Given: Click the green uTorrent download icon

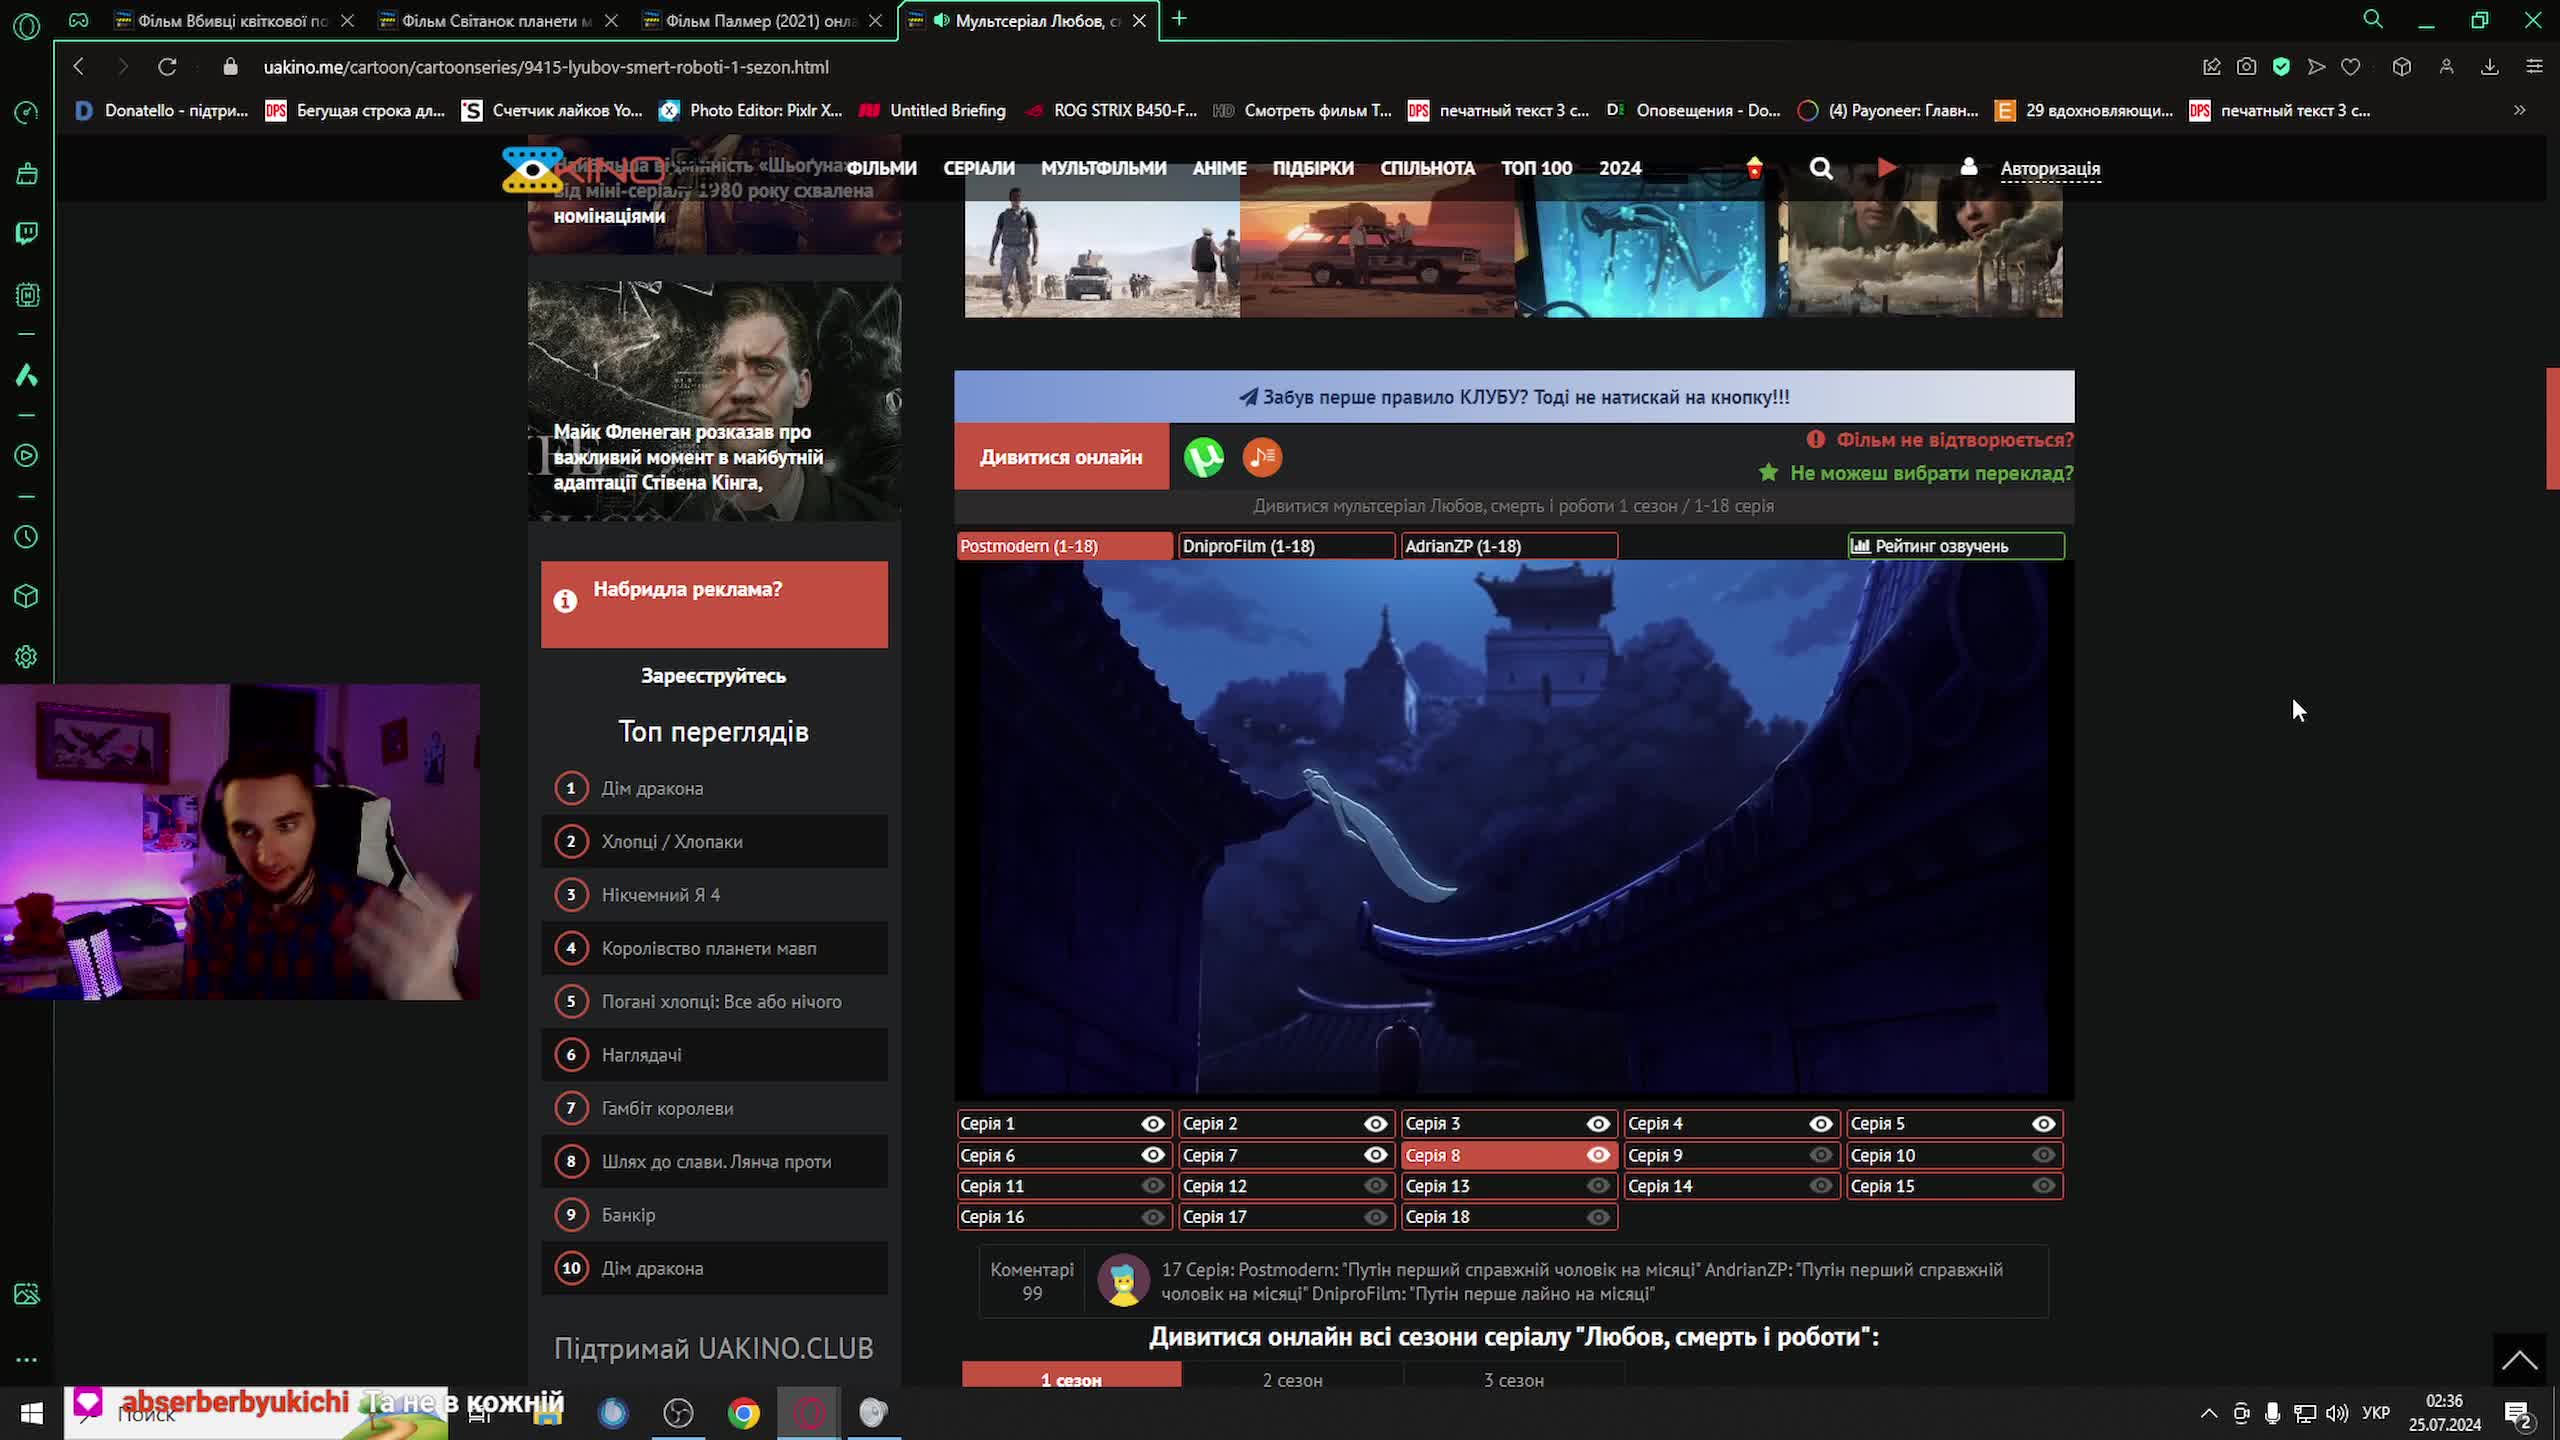Looking at the screenshot, I should [1204, 457].
